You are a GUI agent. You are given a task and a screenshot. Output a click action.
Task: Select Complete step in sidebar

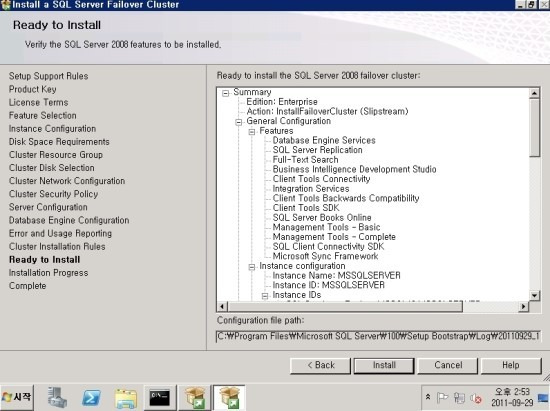coord(27,286)
